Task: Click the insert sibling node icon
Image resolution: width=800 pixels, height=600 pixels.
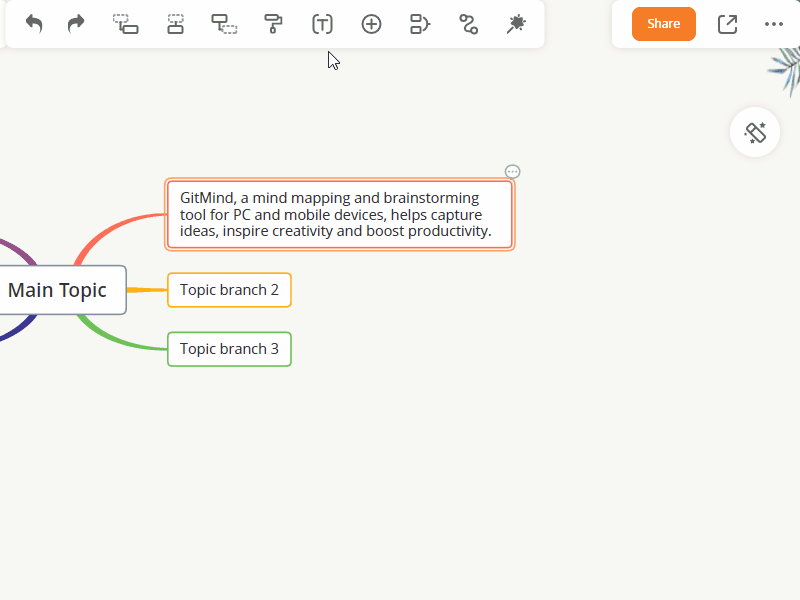Action: (175, 24)
